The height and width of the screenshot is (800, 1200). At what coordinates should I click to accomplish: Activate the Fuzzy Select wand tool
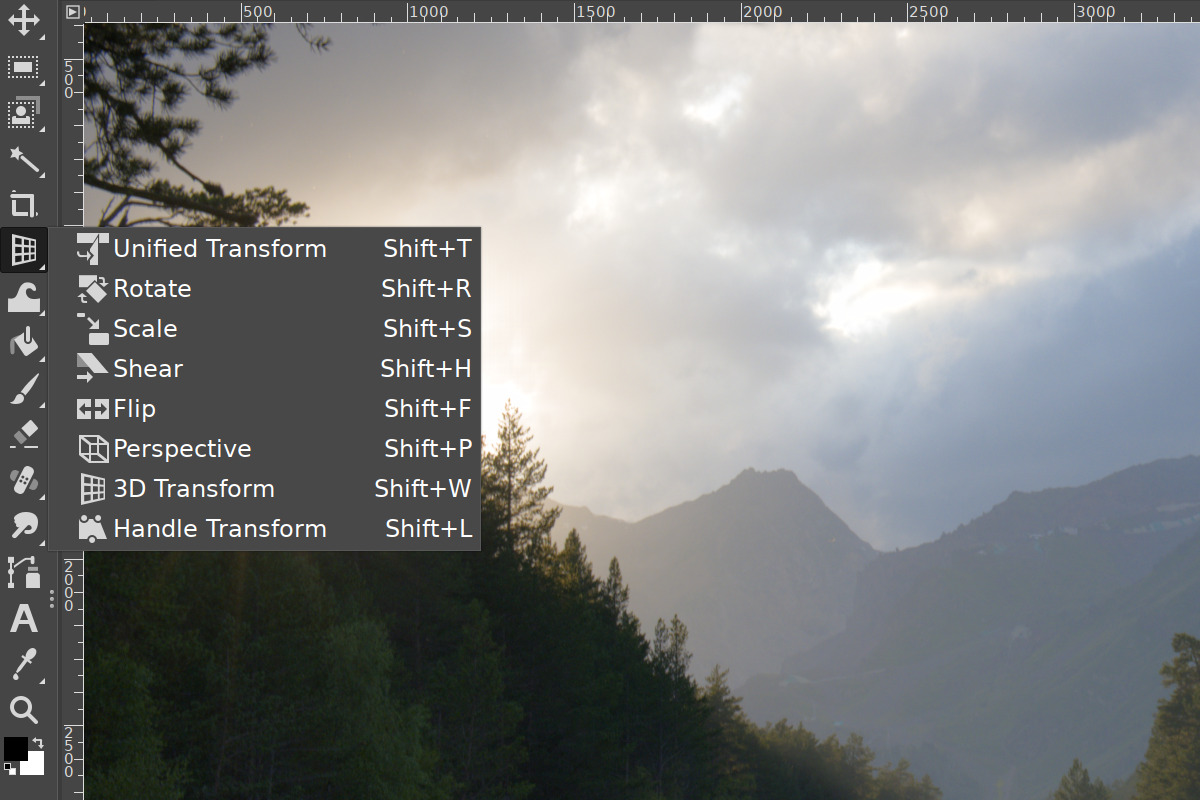coord(25,160)
